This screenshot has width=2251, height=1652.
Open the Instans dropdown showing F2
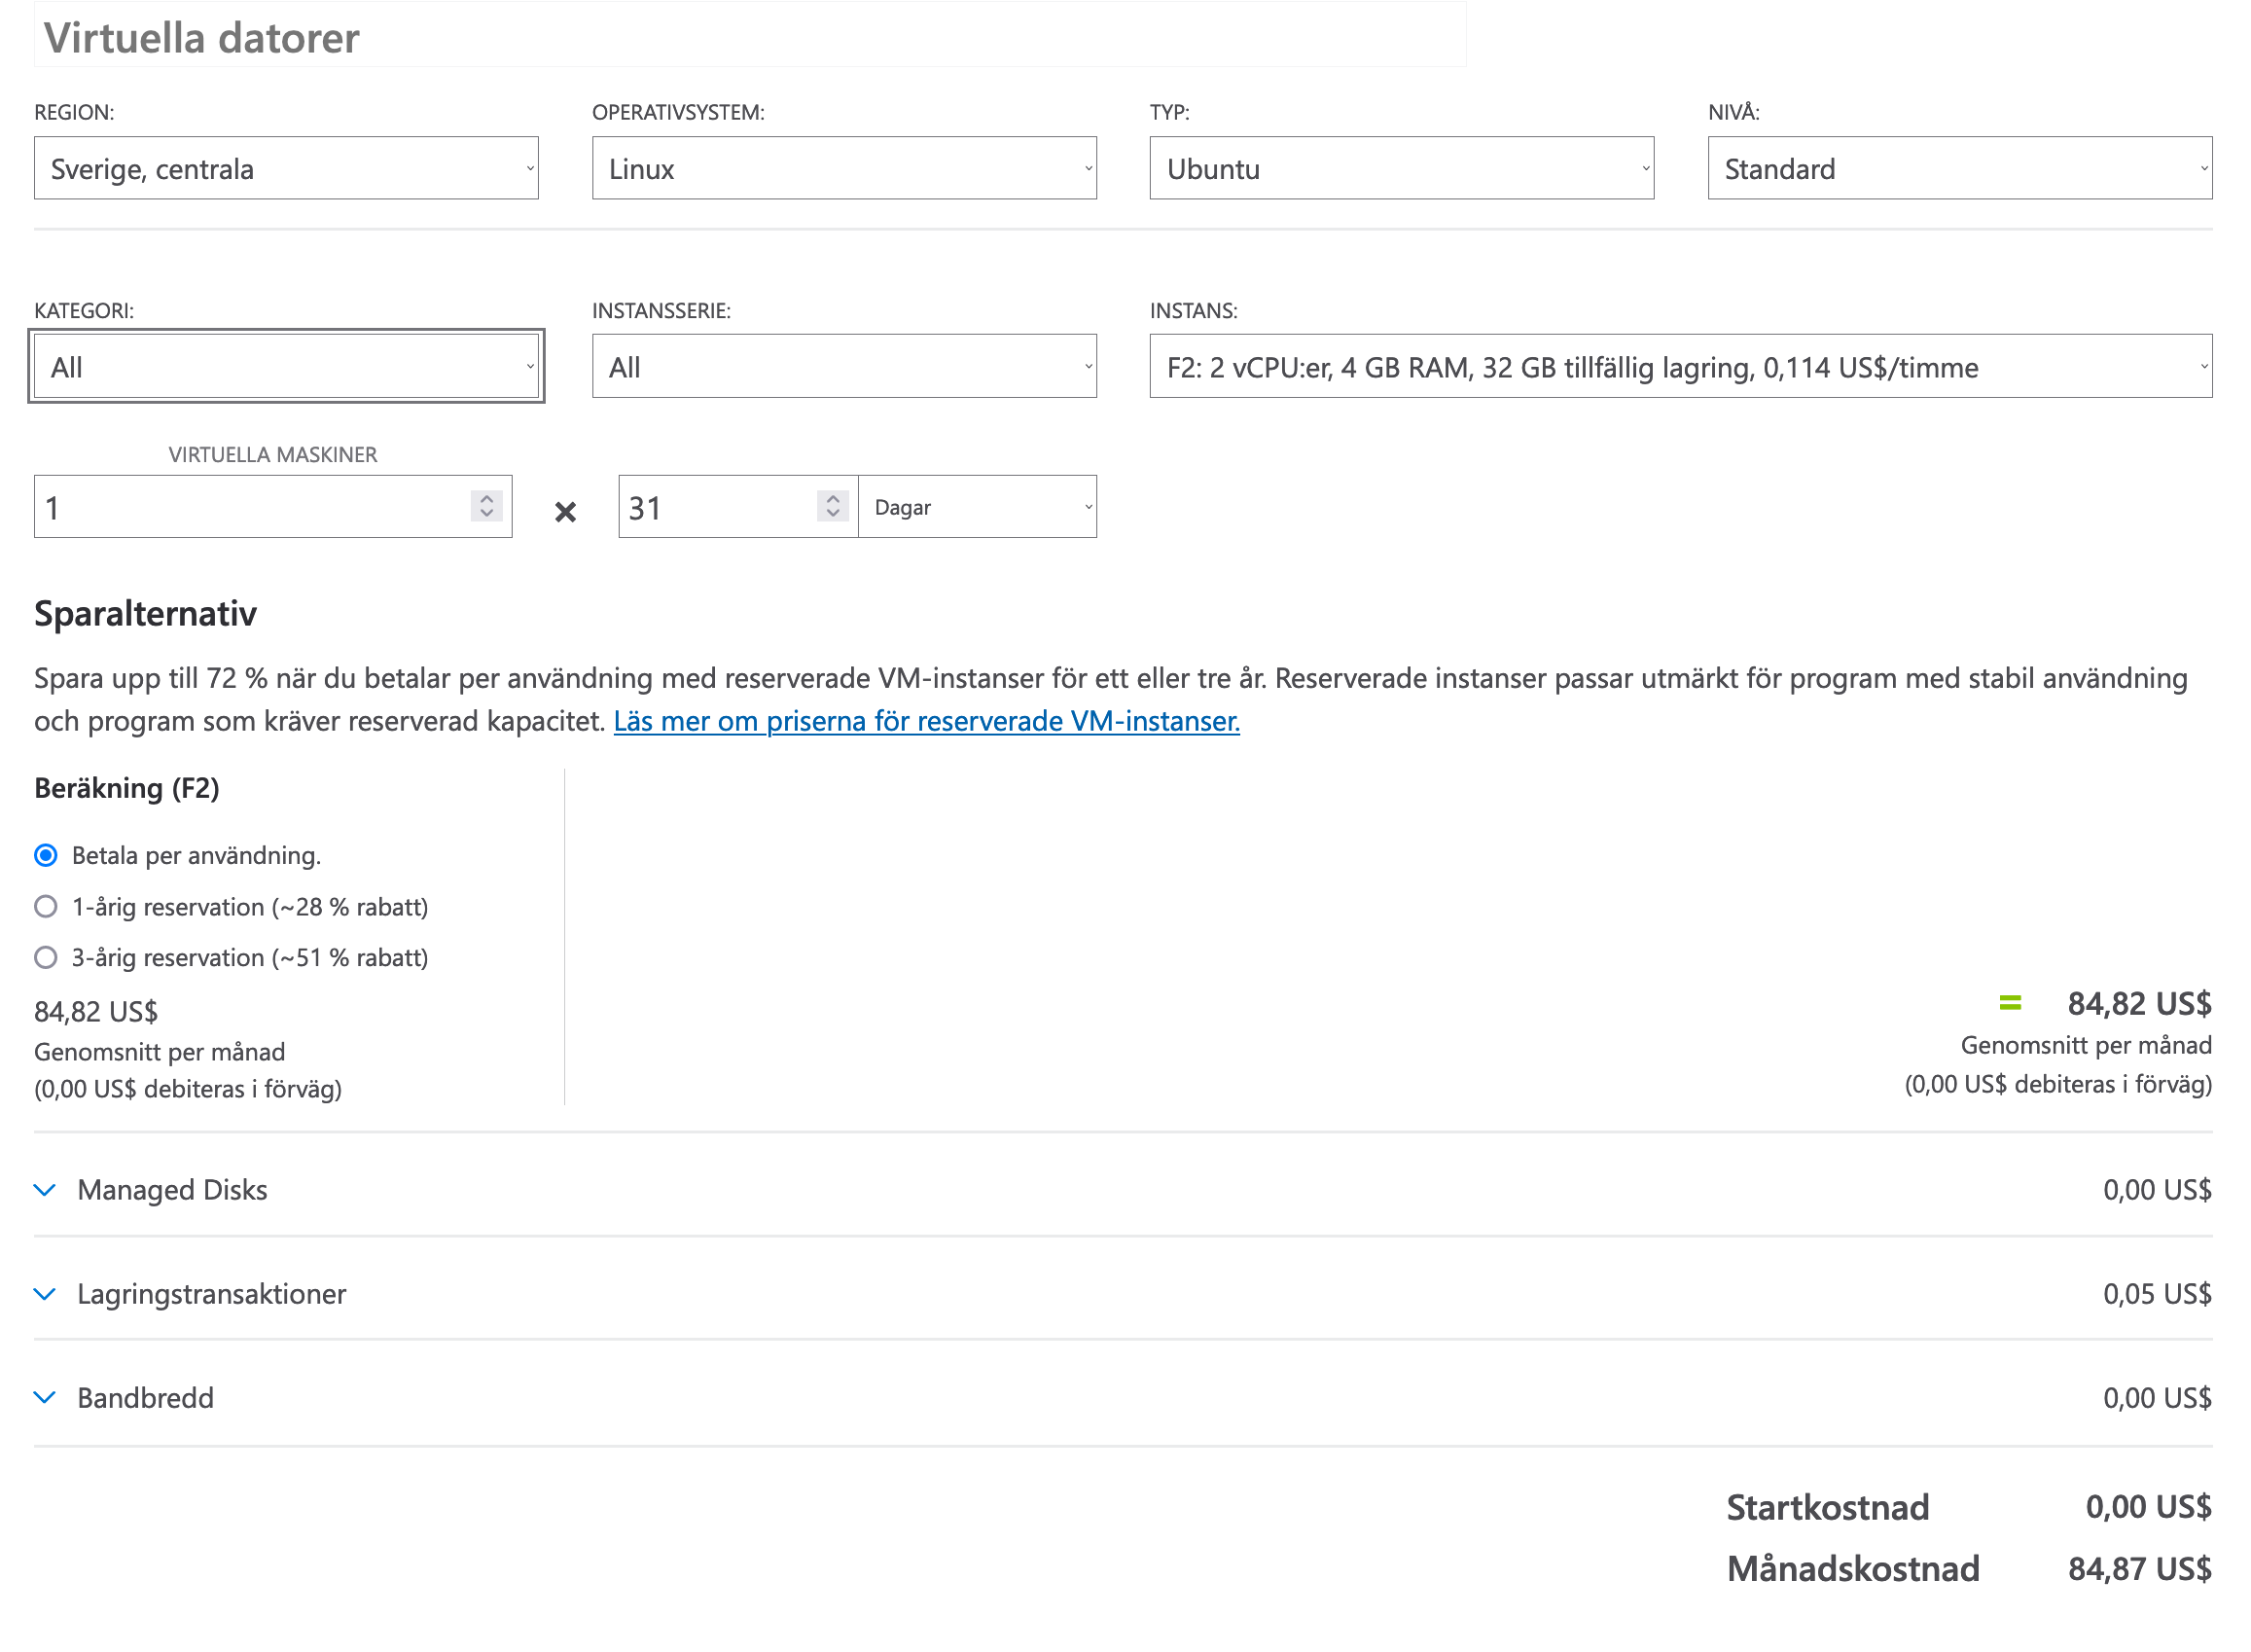[1679, 366]
